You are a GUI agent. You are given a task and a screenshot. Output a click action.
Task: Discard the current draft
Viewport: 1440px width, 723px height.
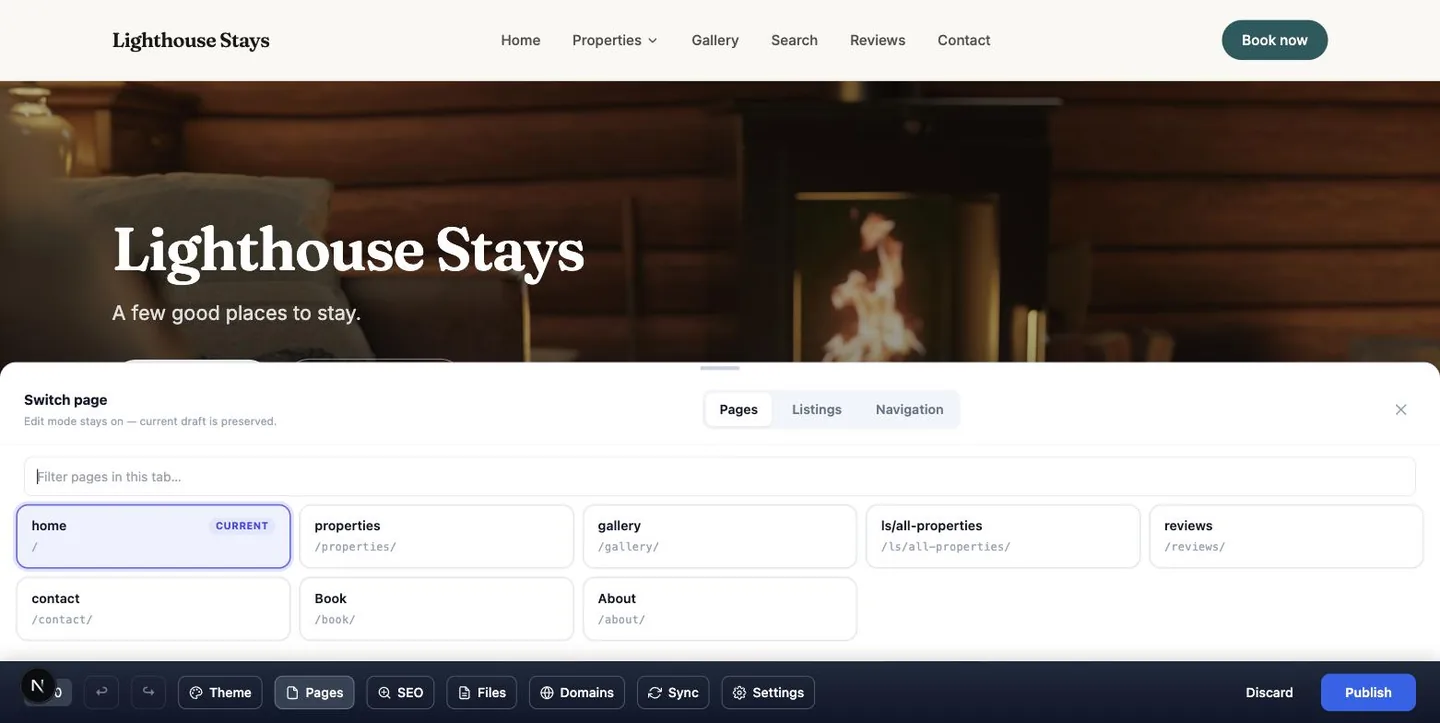pyautogui.click(x=1269, y=692)
